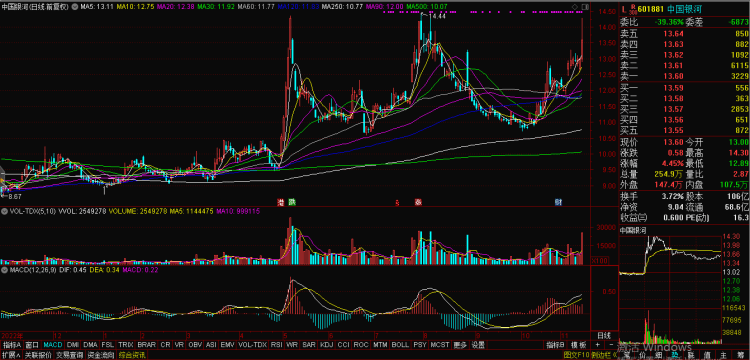Select the RSI indicator
Viewport: 750px width, 360px height.
click(276, 345)
